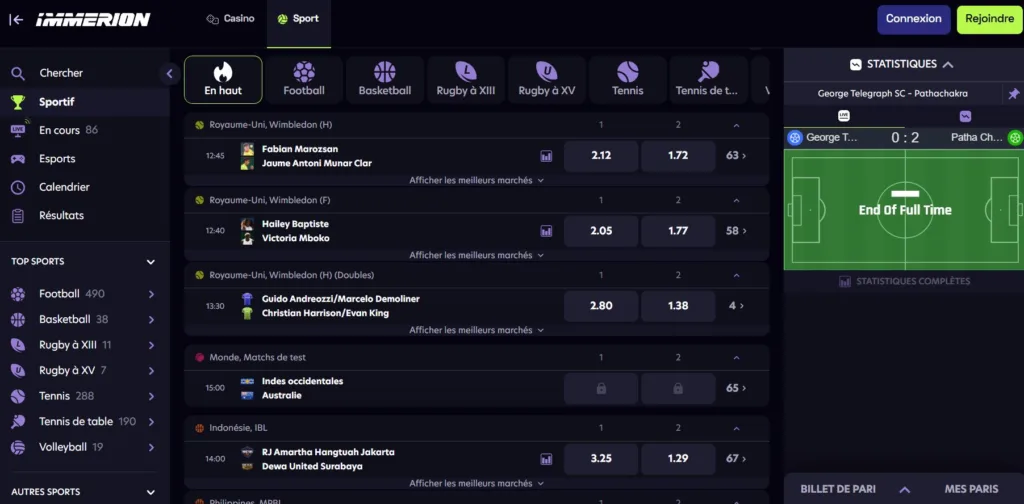Select the Tennis category tile

click(628, 80)
